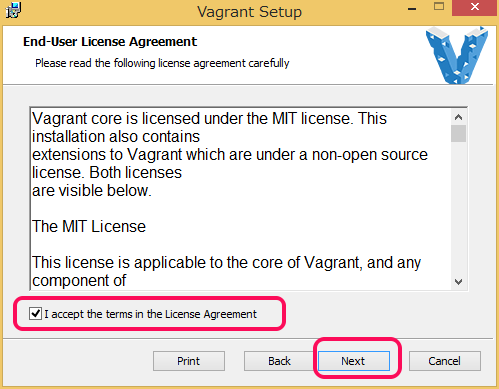Open the installer icon system menu
This screenshot has width=499, height=389.
coord(13,10)
